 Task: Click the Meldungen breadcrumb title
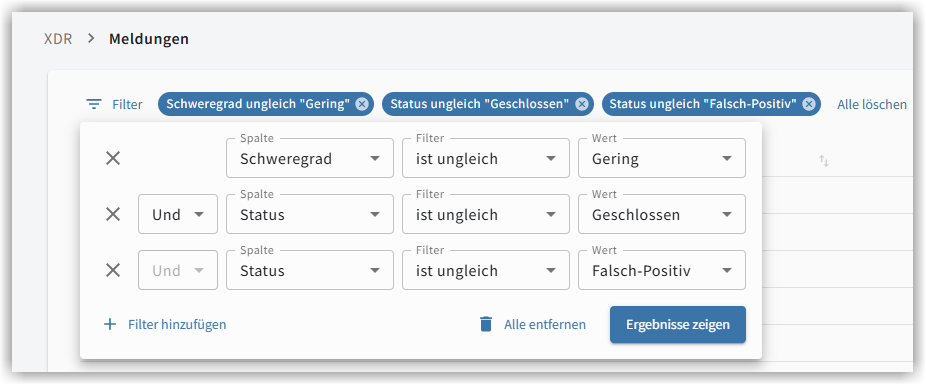coord(149,40)
